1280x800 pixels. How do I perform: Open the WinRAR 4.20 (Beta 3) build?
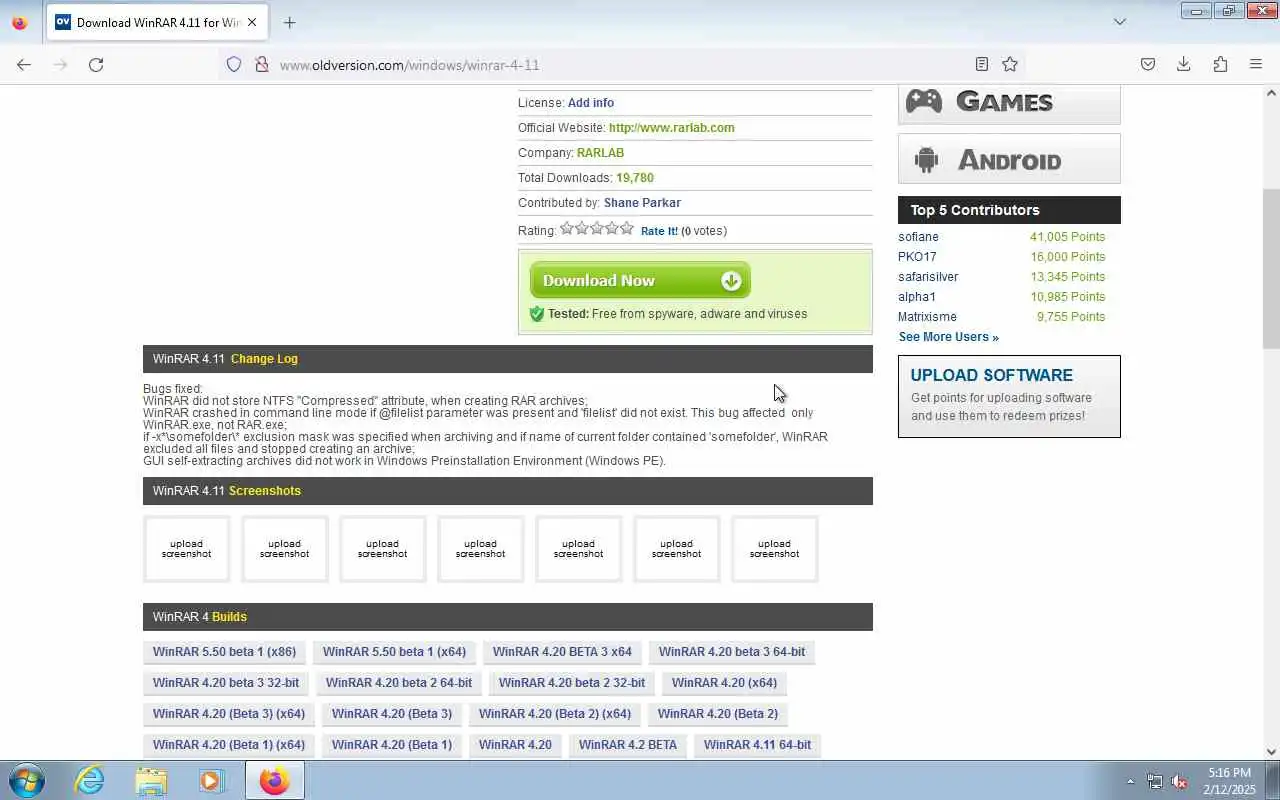click(392, 714)
